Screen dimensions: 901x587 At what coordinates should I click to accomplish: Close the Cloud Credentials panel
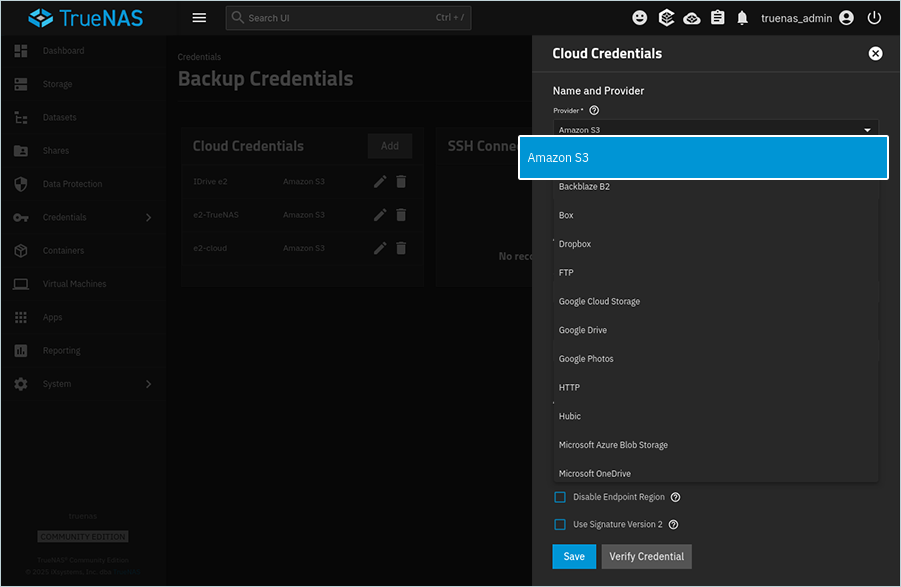pyautogui.click(x=875, y=54)
